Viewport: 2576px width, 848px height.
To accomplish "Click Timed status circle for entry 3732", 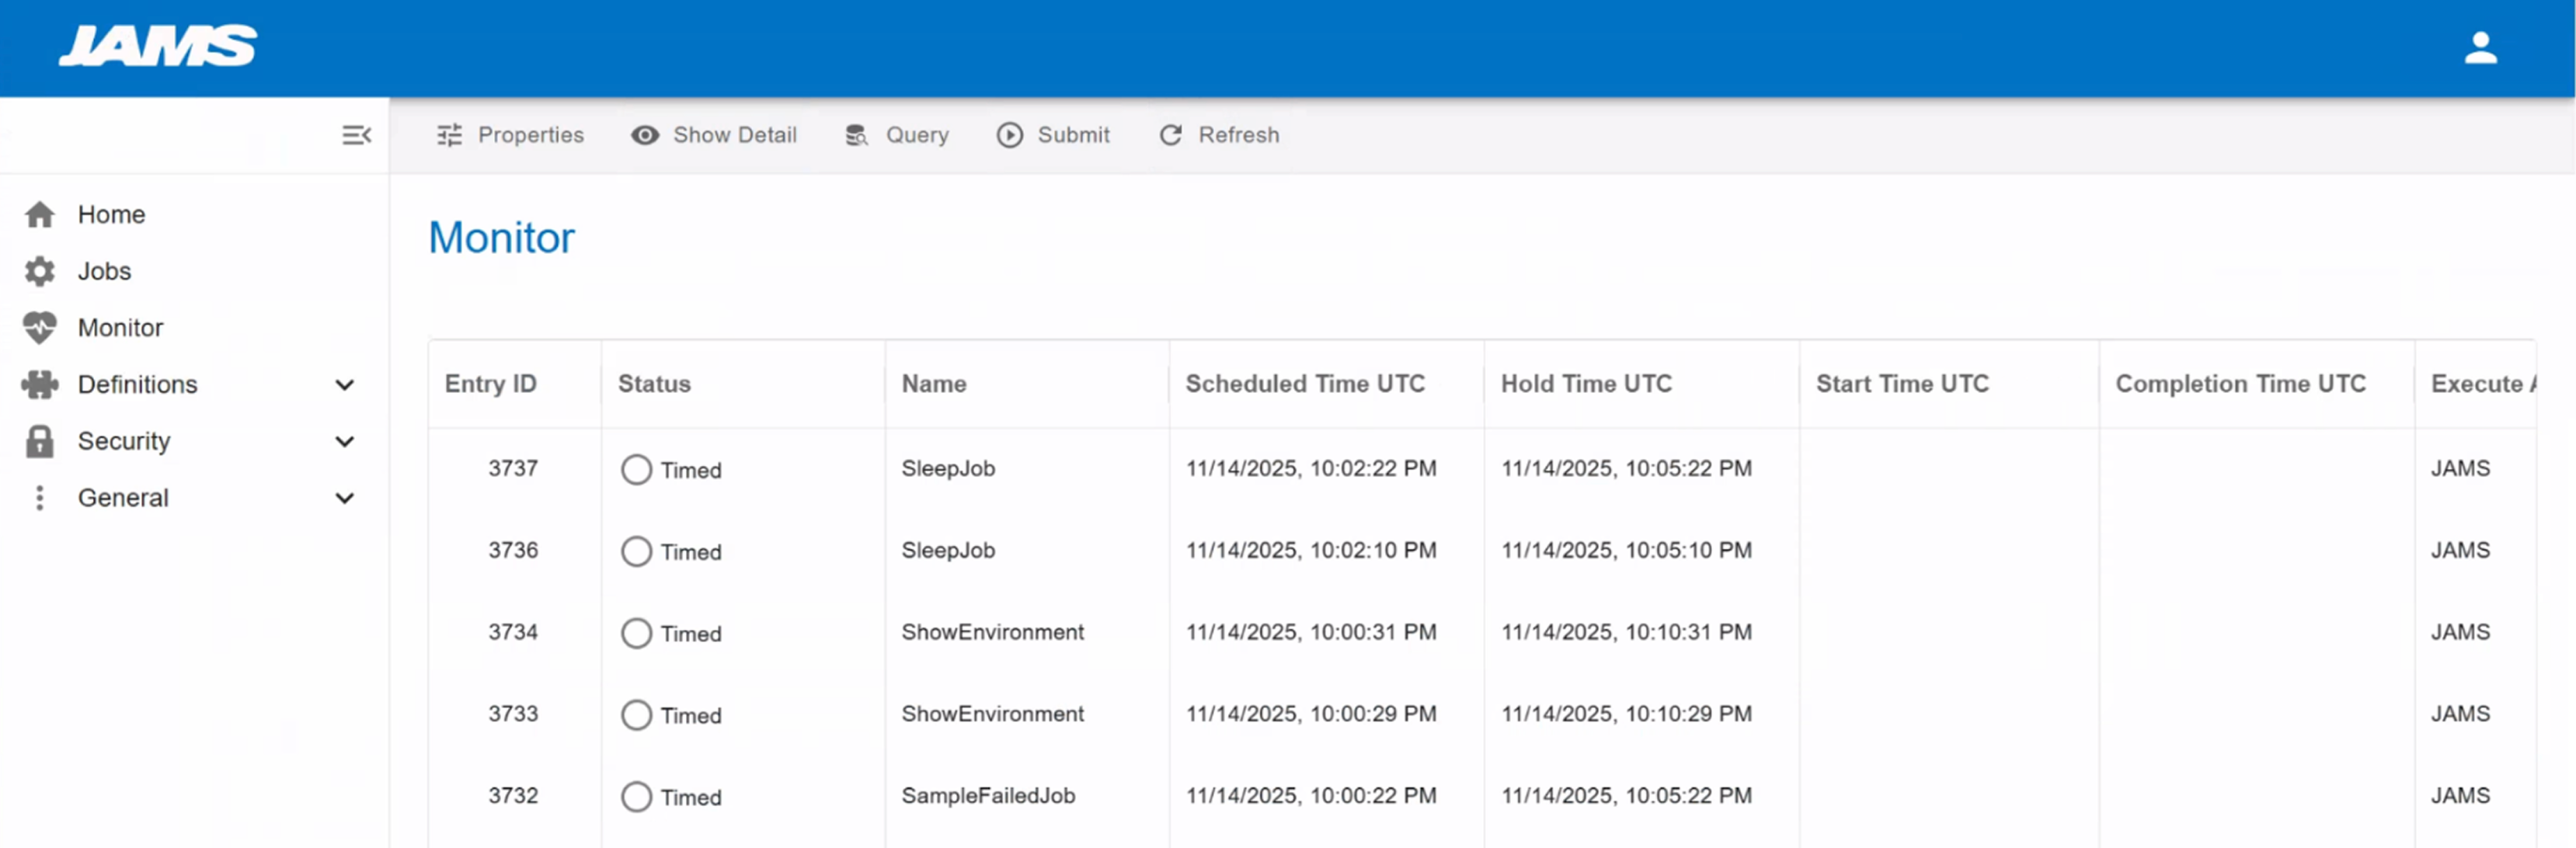I will pyautogui.click(x=636, y=797).
